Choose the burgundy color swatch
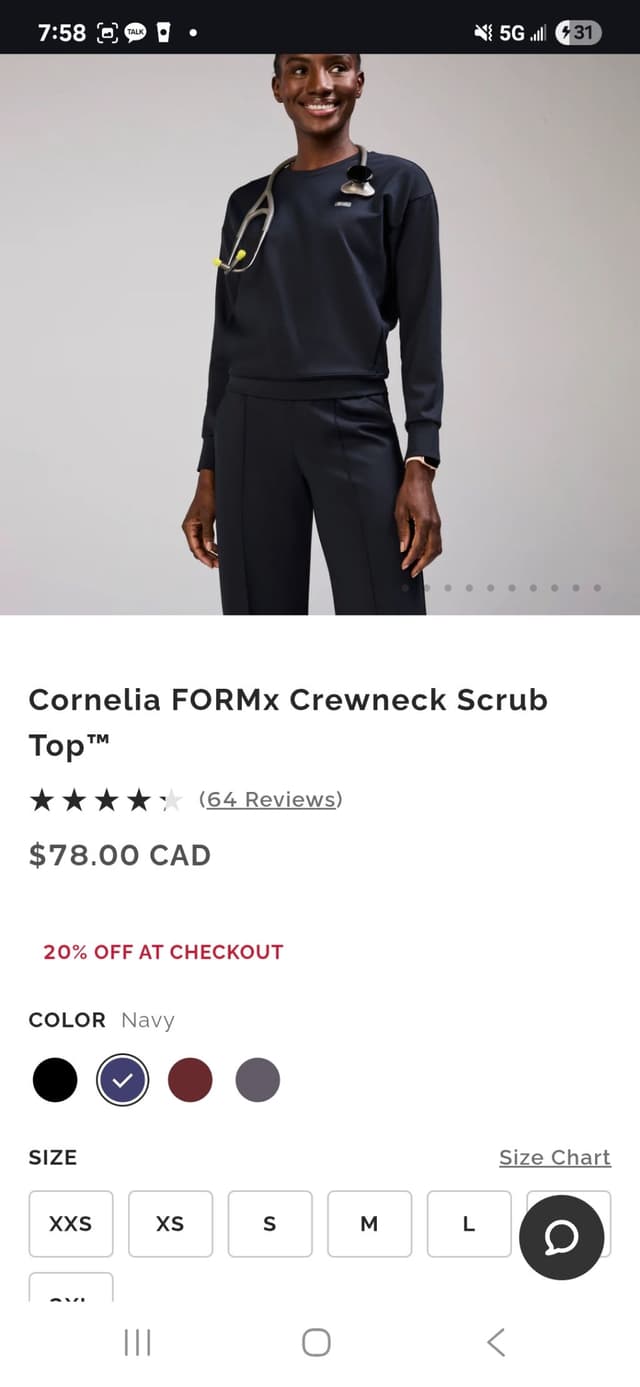 click(190, 1080)
